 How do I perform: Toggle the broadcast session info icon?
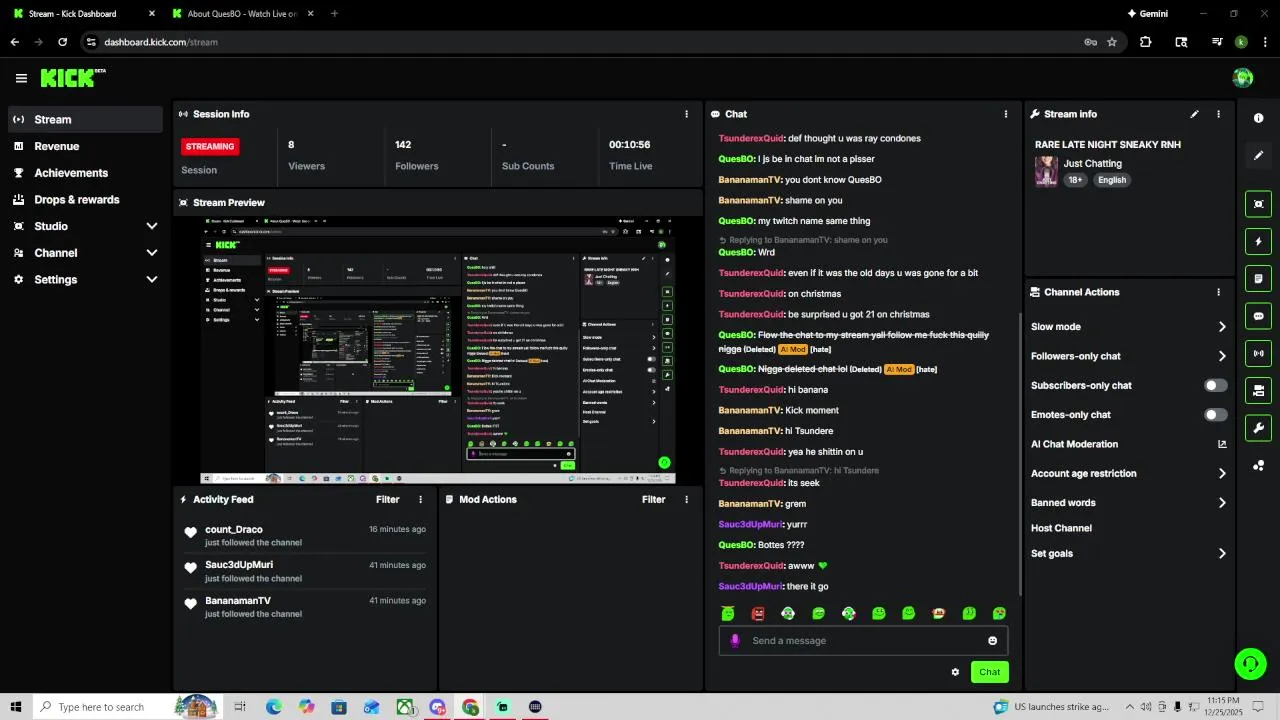1258,353
